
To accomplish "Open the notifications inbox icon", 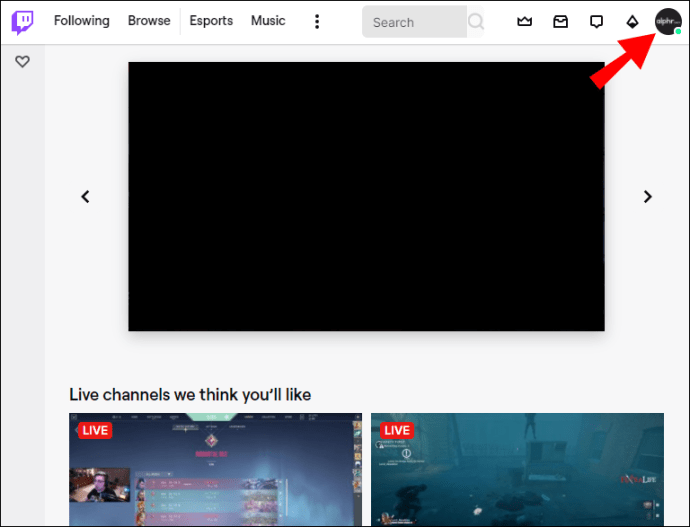I will point(560,21).
